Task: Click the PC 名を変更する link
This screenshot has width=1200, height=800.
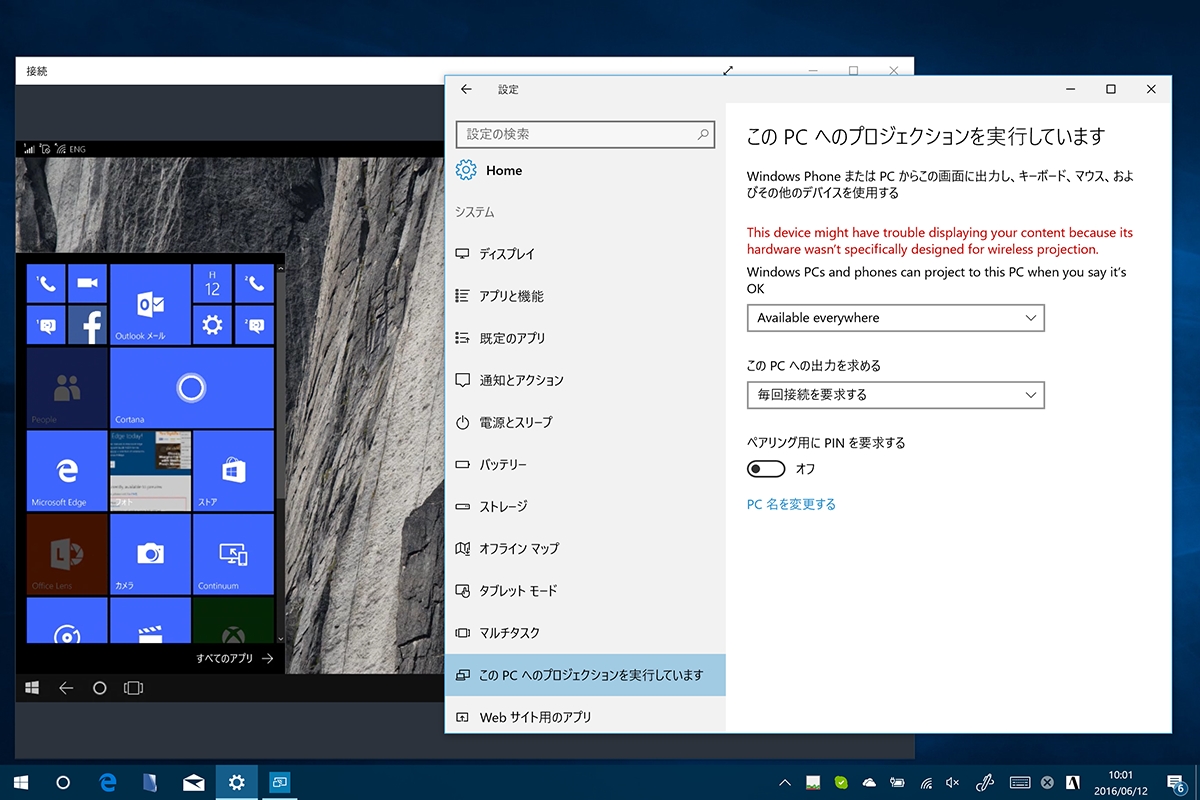Action: pyautogui.click(x=791, y=505)
